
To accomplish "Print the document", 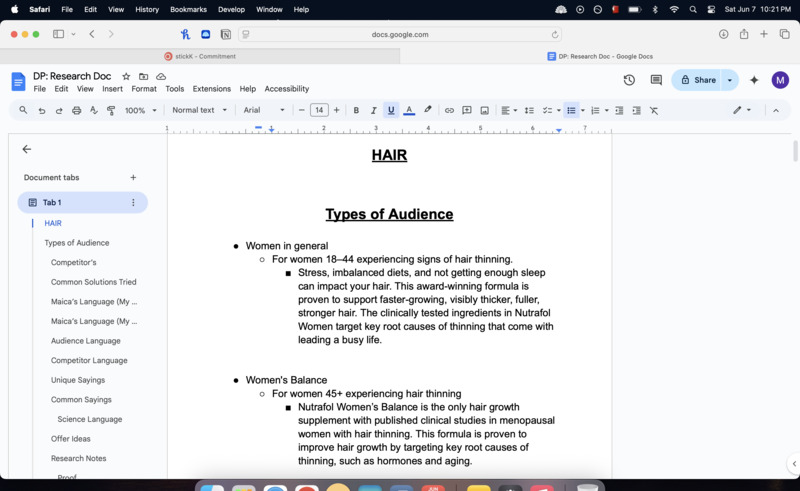I will click(x=77, y=110).
